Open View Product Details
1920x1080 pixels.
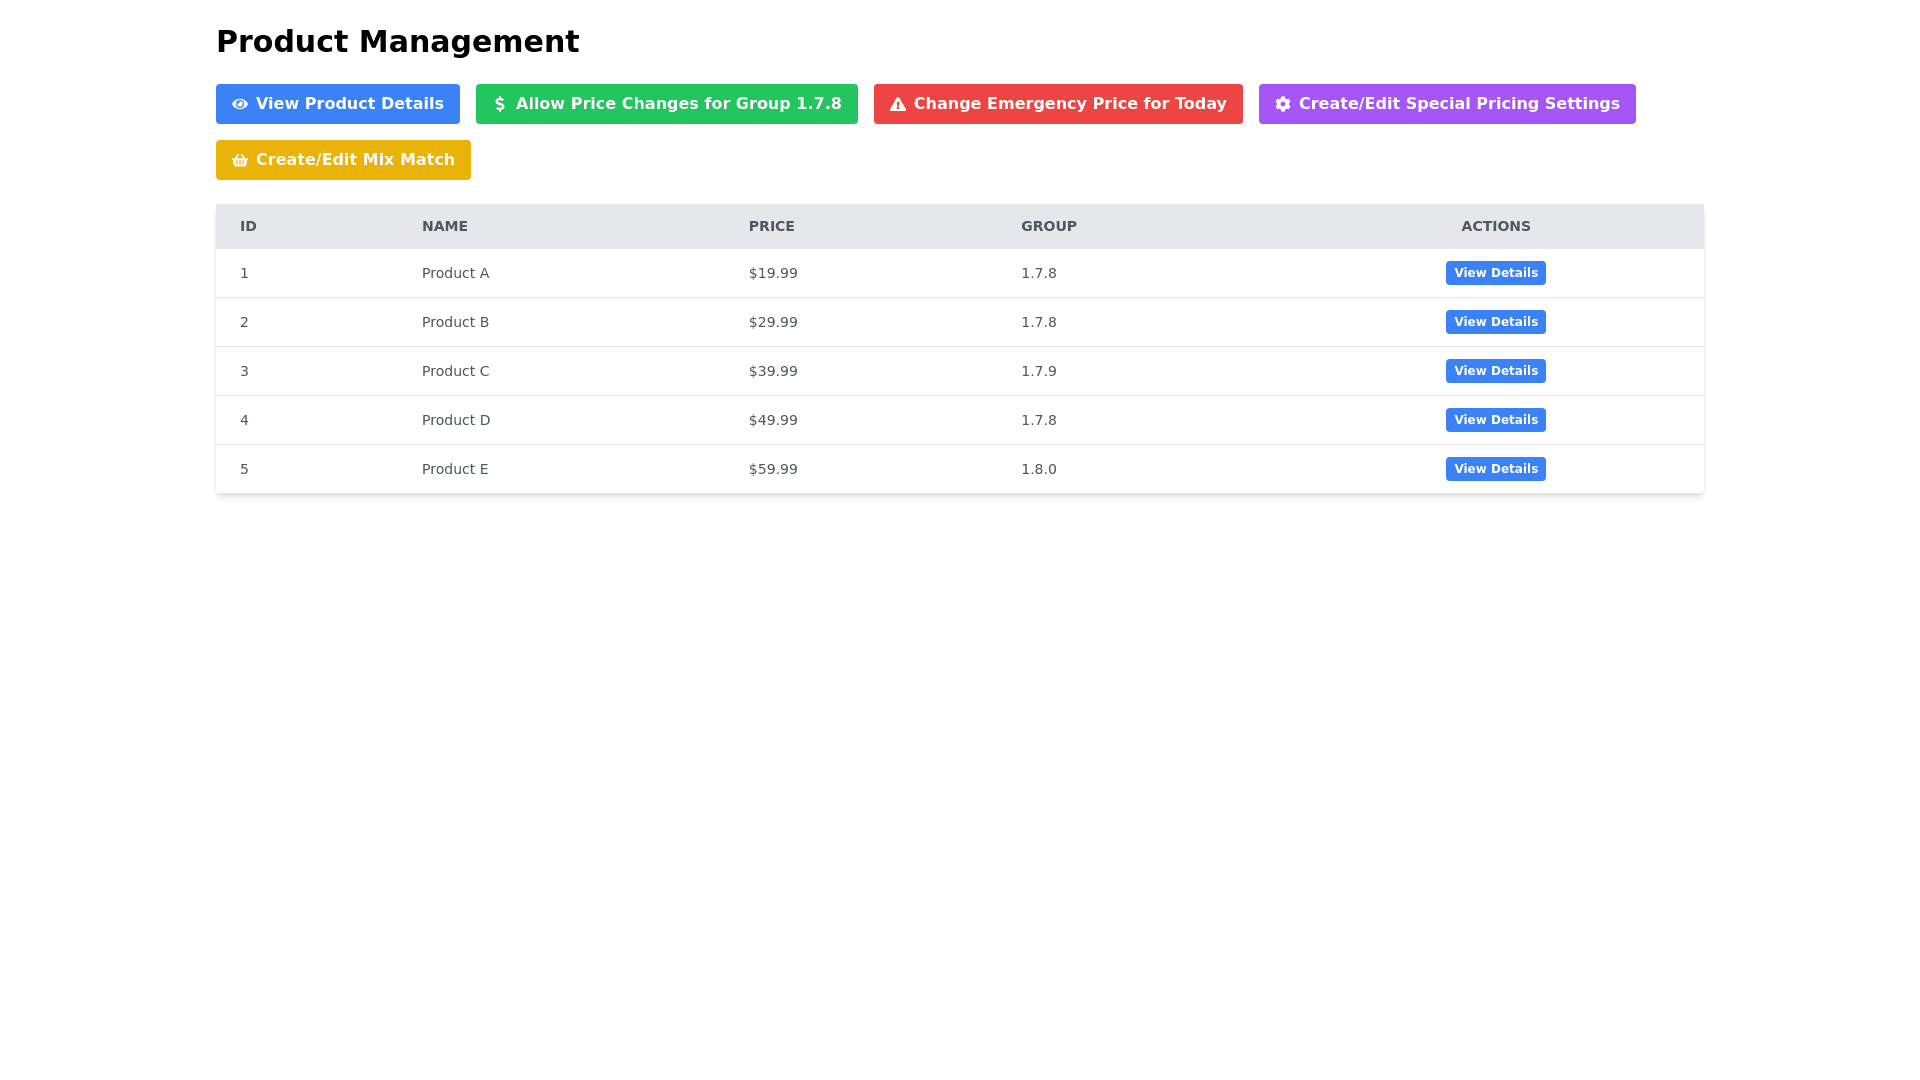pos(337,104)
